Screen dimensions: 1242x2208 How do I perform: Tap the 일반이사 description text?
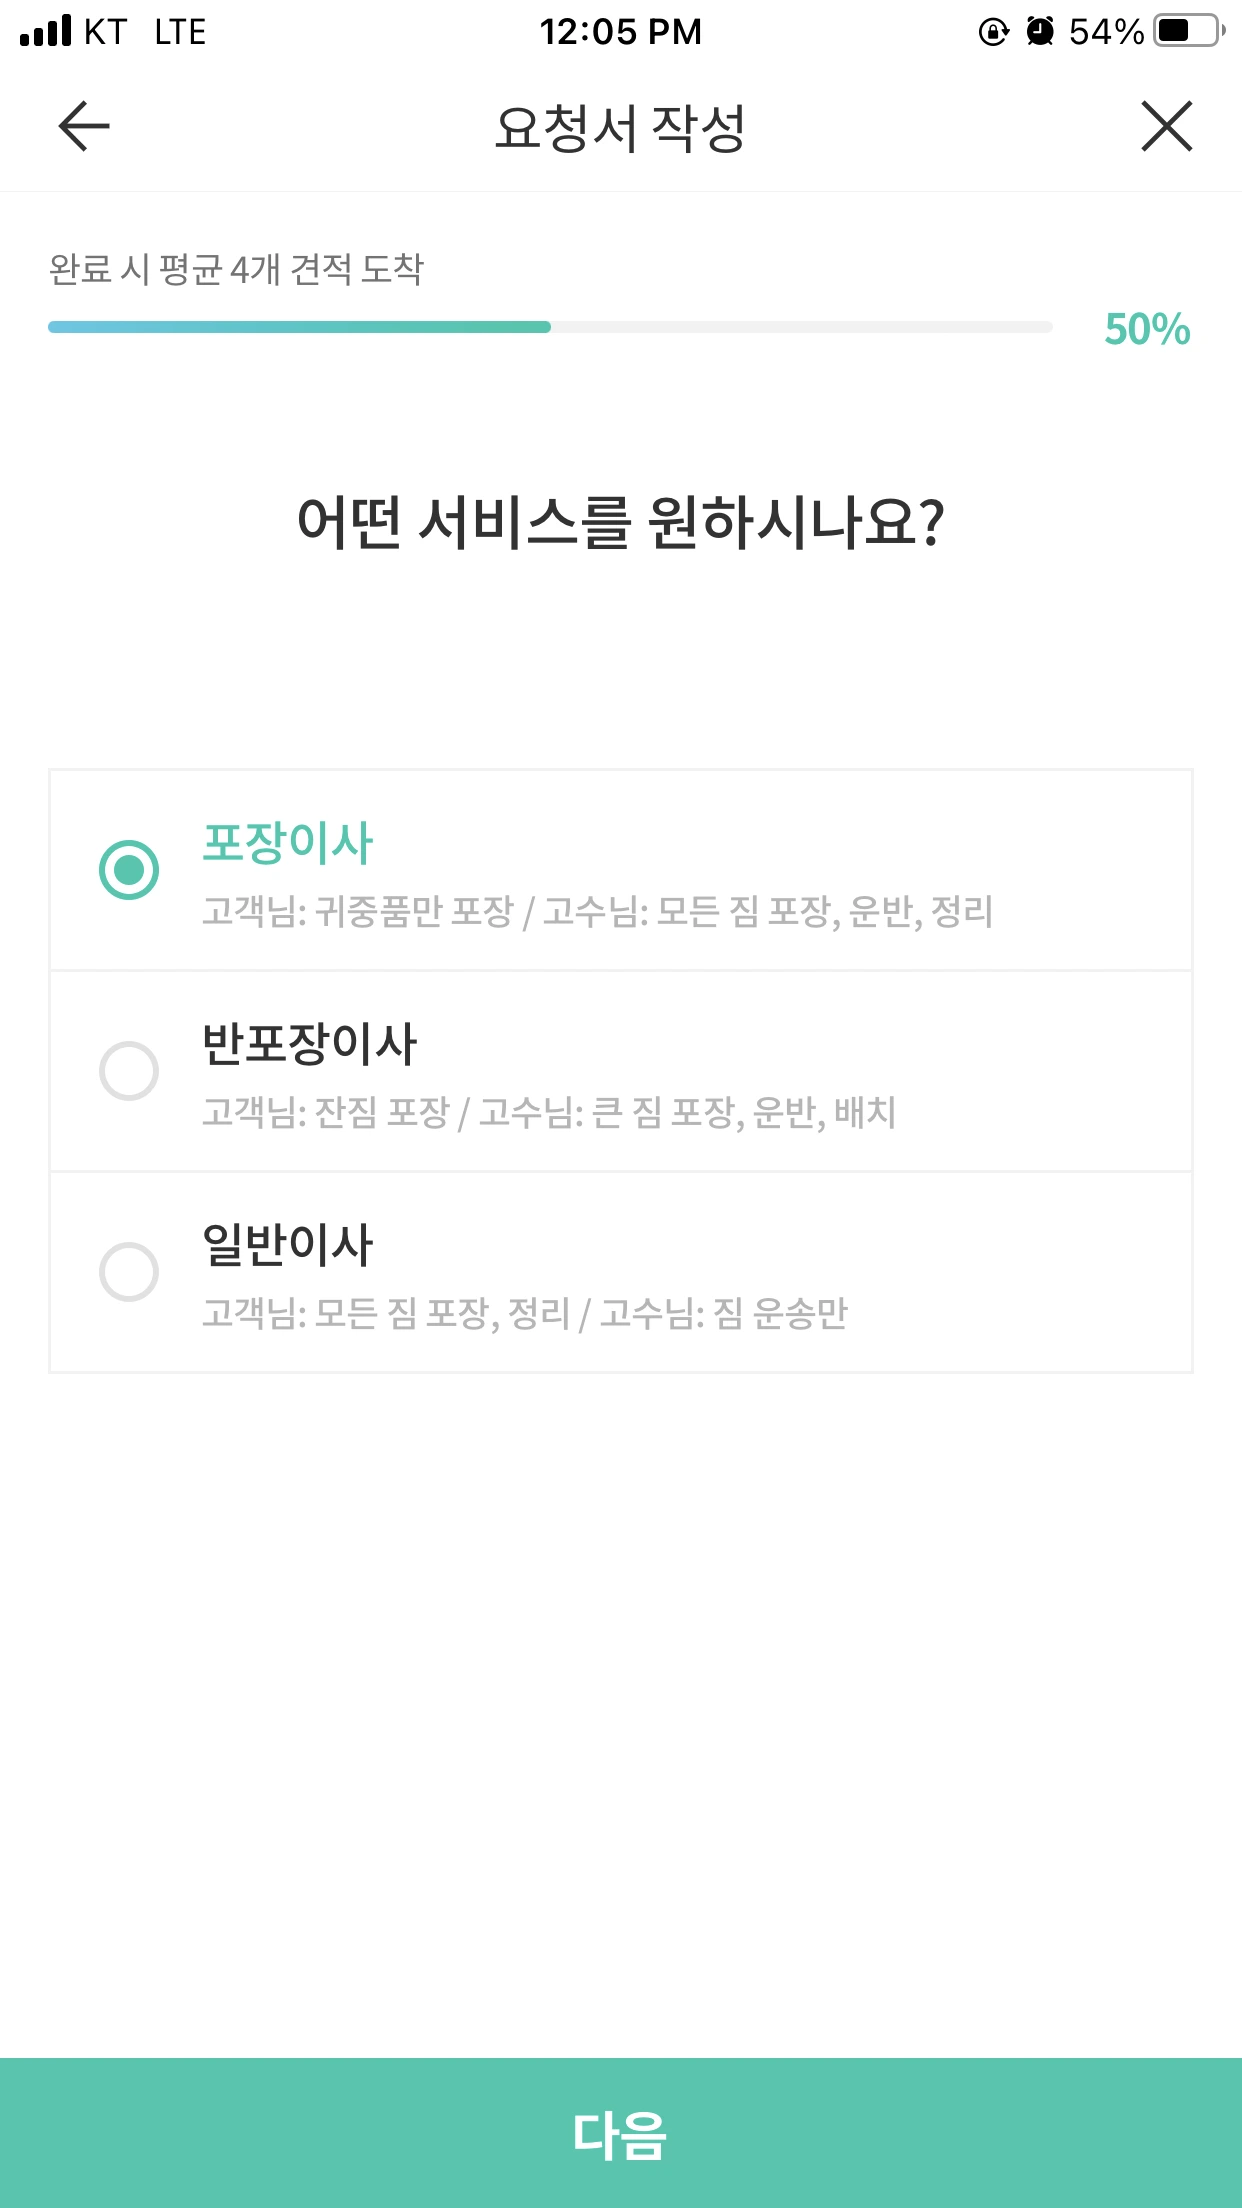click(525, 1314)
